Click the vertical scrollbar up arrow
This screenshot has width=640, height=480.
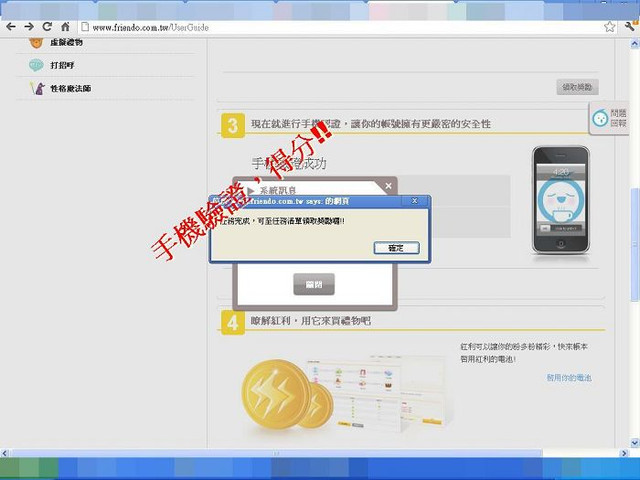(x=635, y=42)
